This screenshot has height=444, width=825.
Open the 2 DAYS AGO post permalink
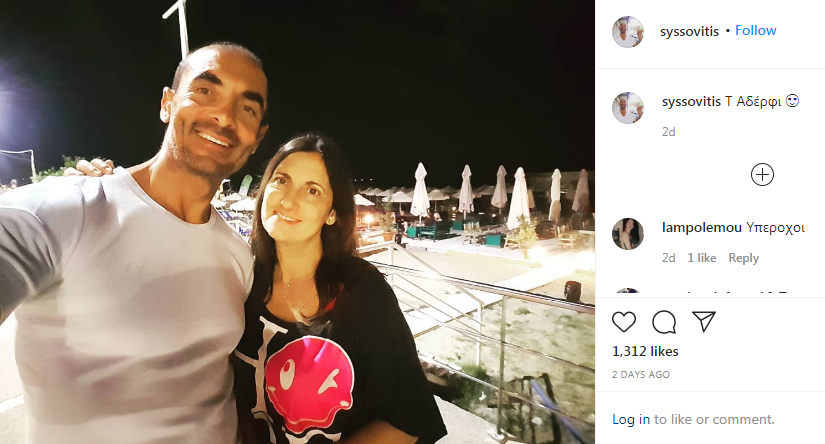641,375
